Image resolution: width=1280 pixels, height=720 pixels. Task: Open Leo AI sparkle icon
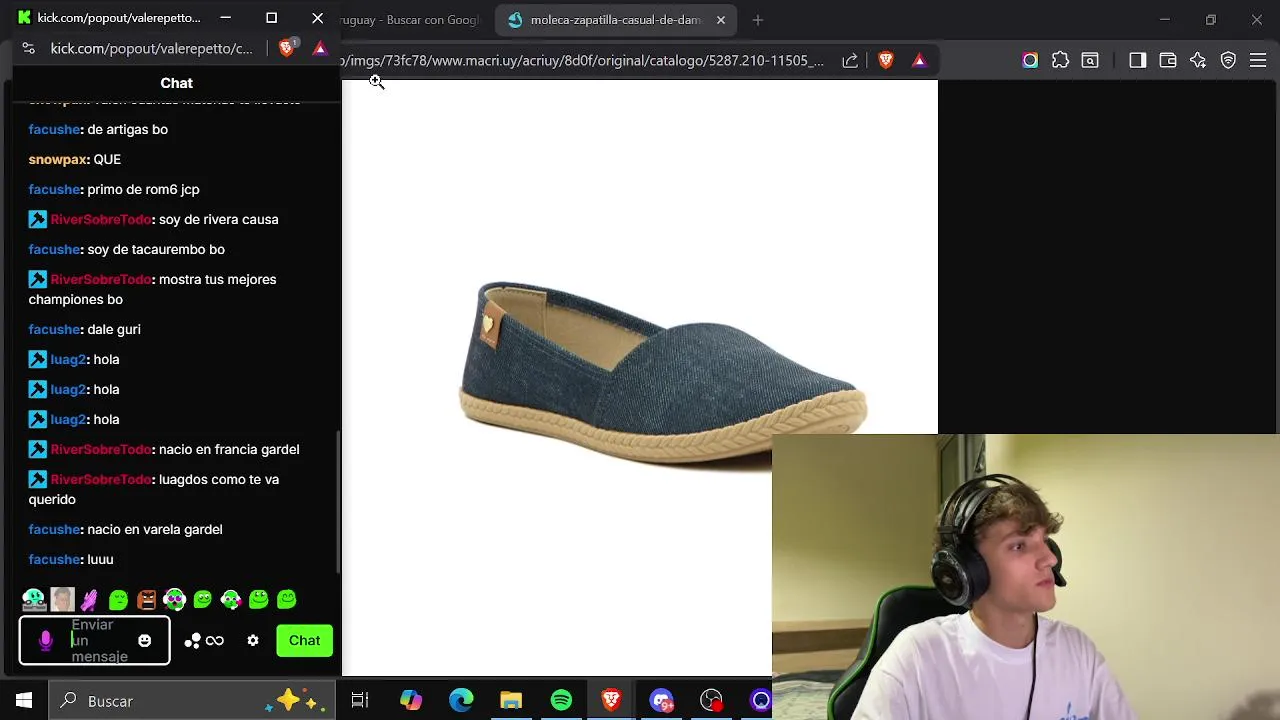1198,61
